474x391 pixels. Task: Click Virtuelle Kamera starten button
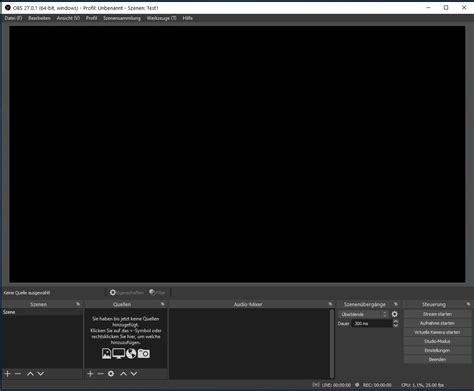coord(437,332)
